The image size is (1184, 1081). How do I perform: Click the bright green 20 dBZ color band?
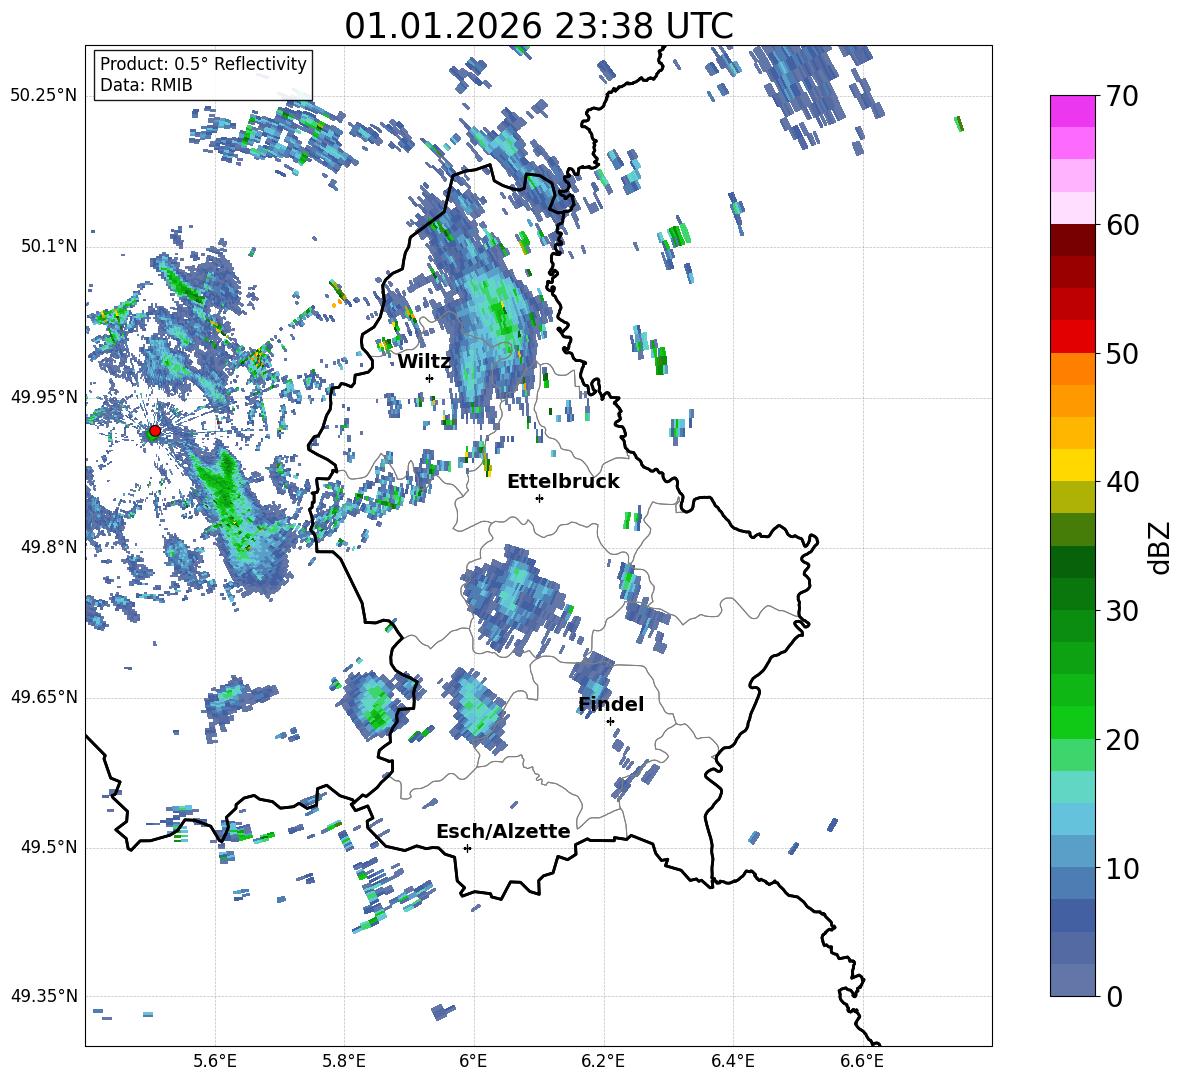(1072, 722)
